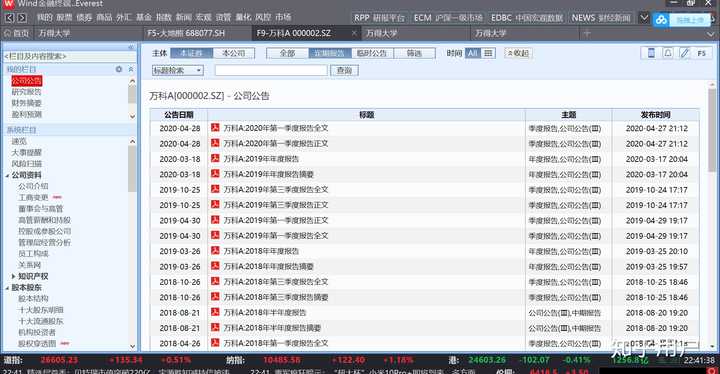Select the 筛选 filter toggle
This screenshot has height=374, width=720.
414,53
